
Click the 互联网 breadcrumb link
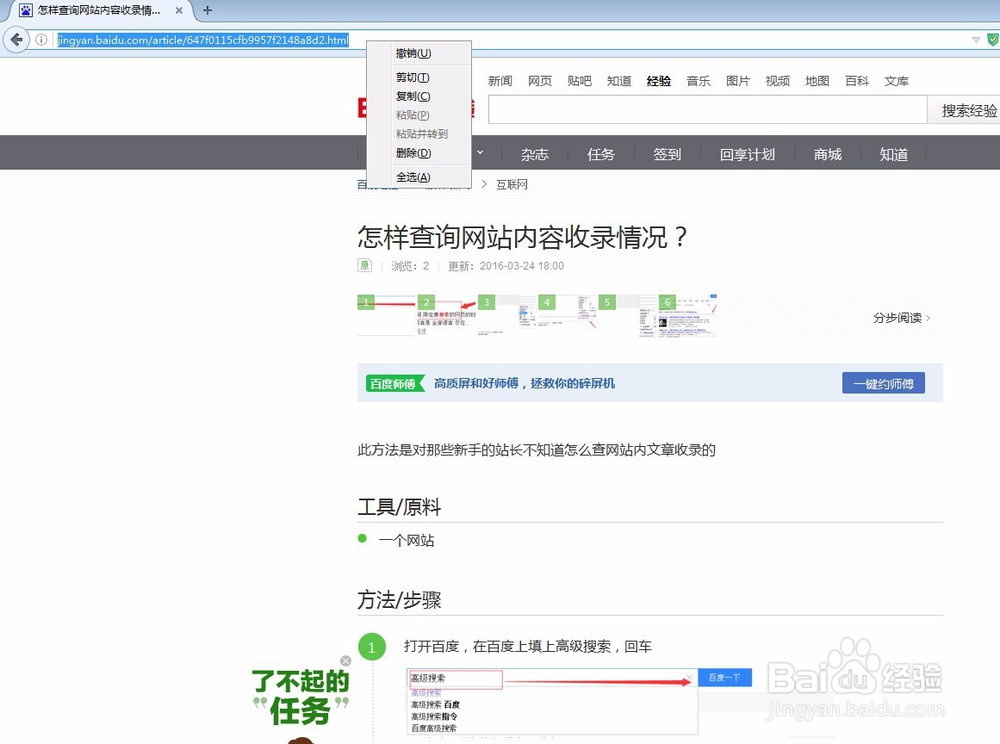click(x=512, y=185)
